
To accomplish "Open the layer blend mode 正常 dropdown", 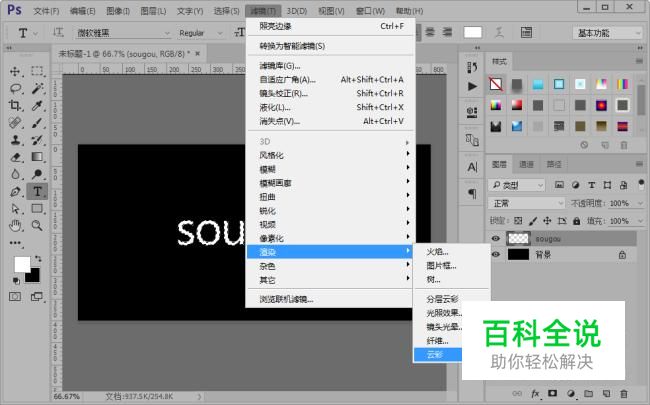I will (x=526, y=203).
